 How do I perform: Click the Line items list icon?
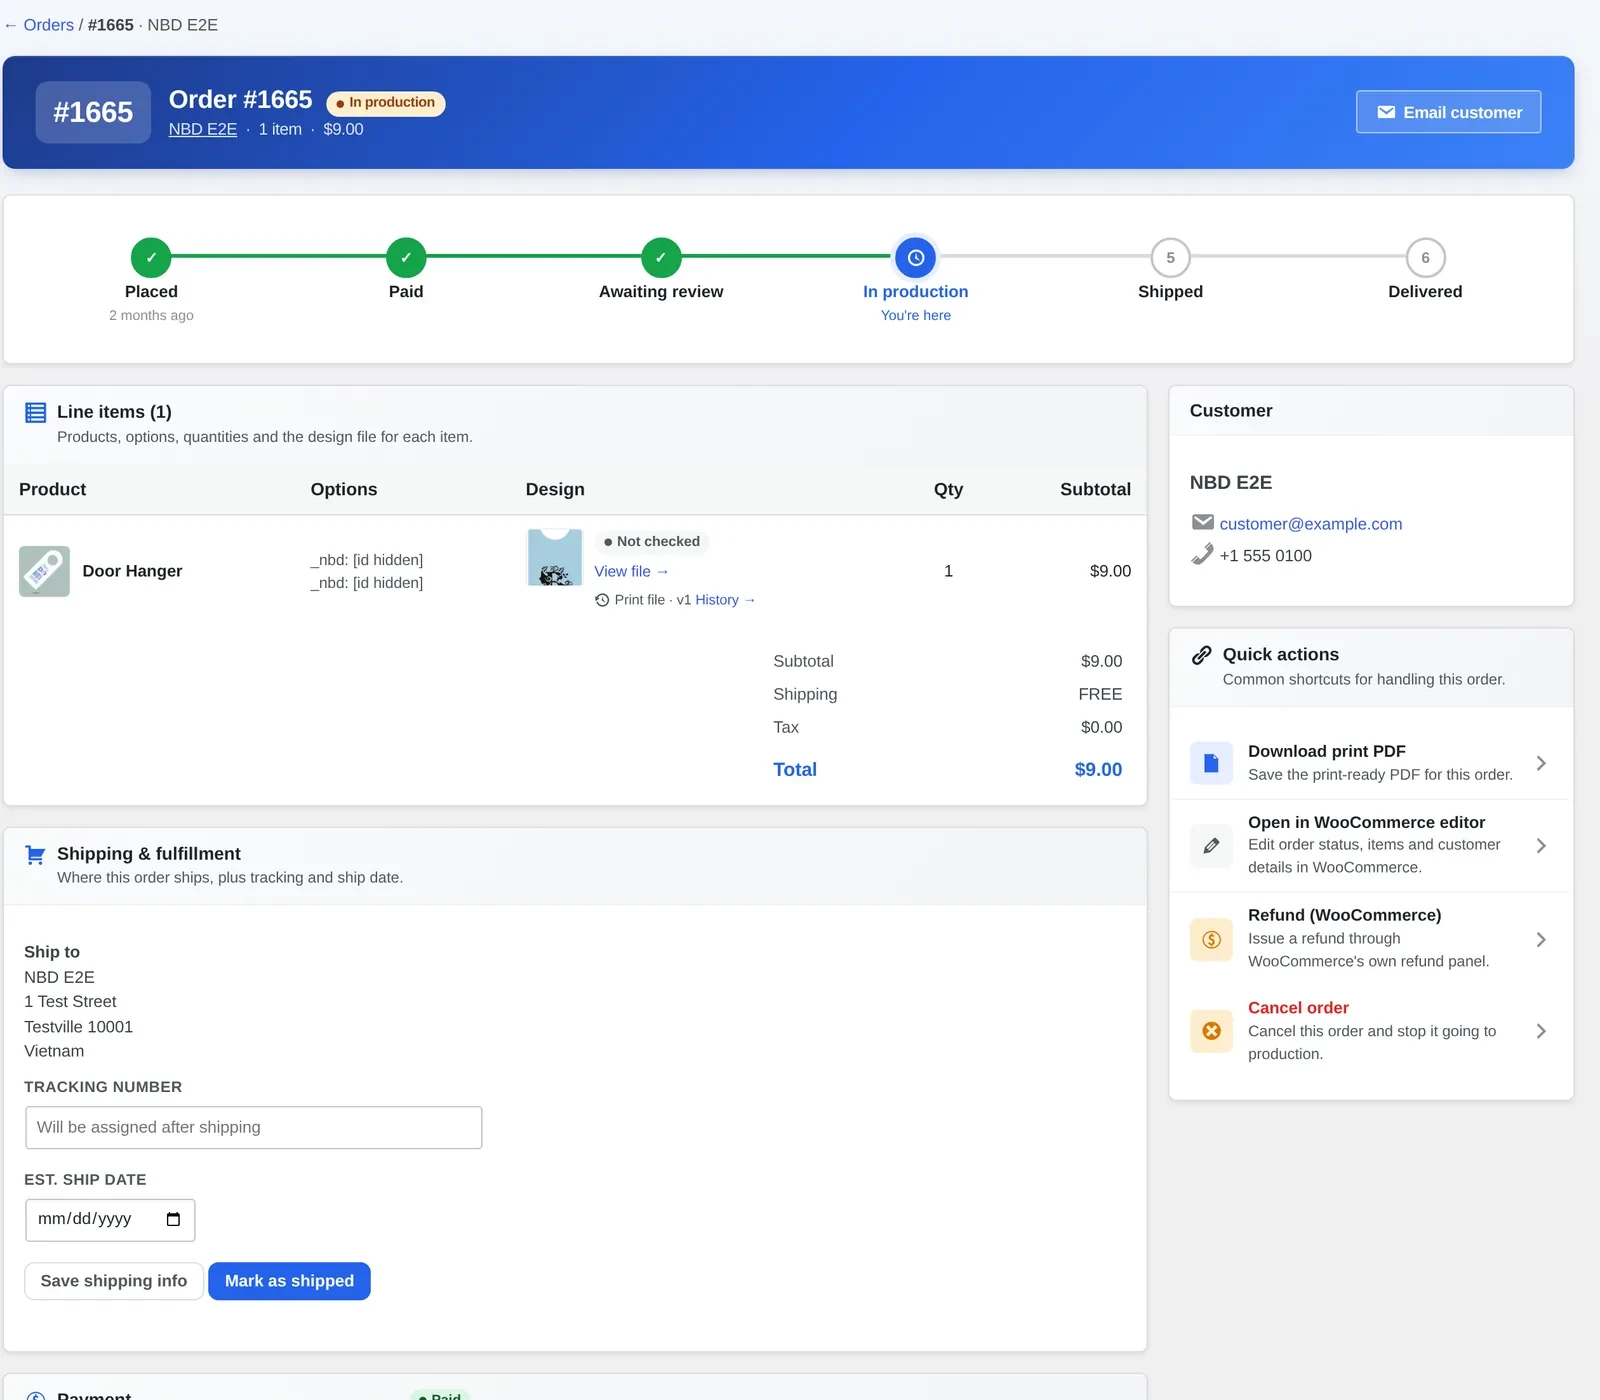coord(36,412)
